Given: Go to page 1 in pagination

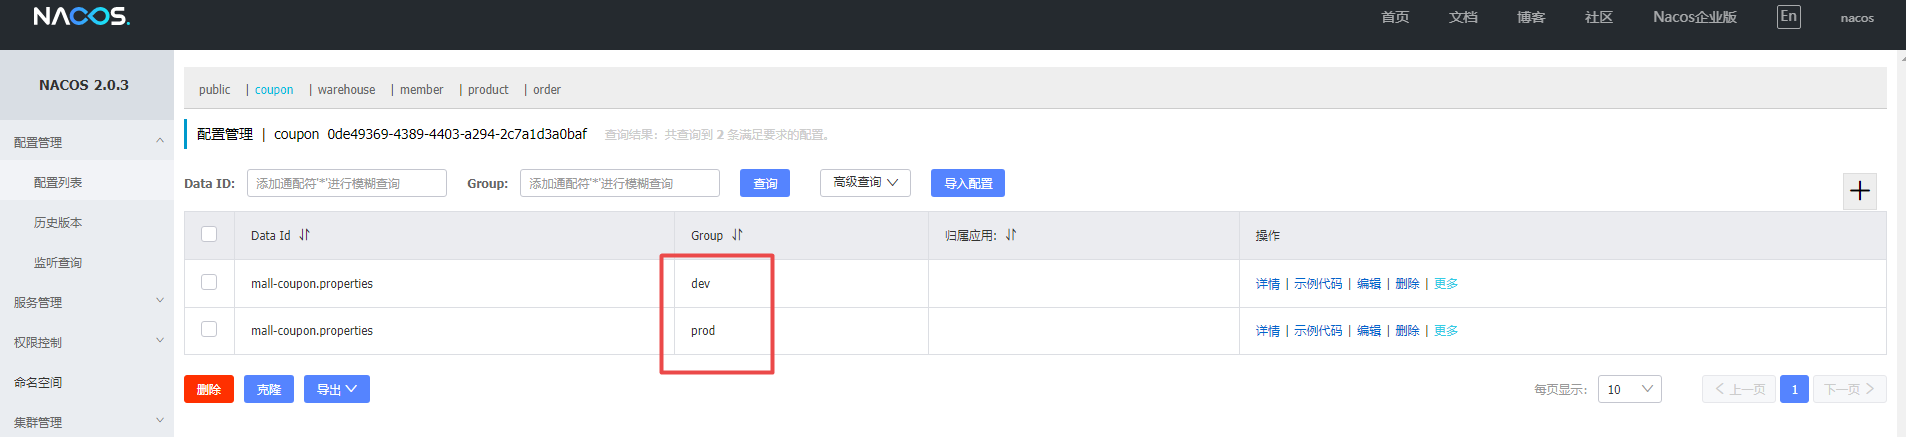Looking at the screenshot, I should (x=1794, y=389).
